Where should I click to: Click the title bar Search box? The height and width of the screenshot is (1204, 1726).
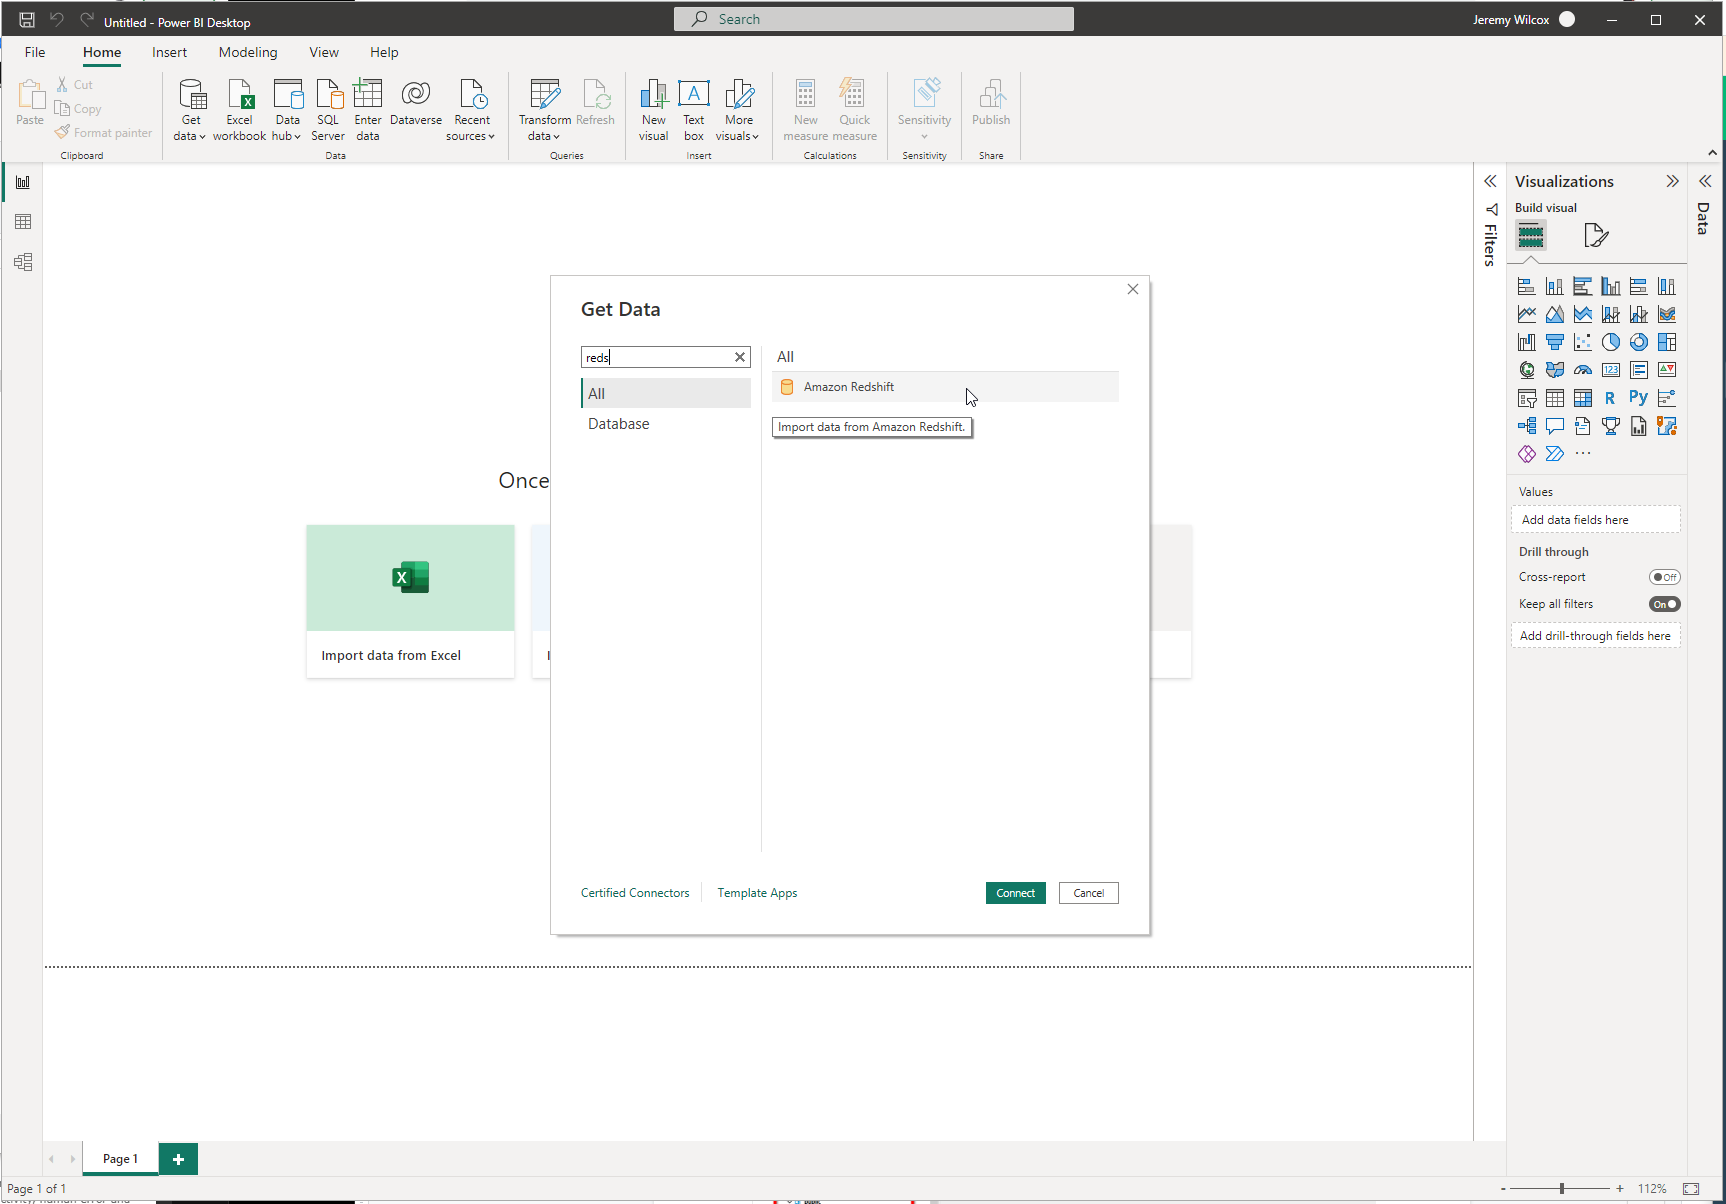coord(874,19)
